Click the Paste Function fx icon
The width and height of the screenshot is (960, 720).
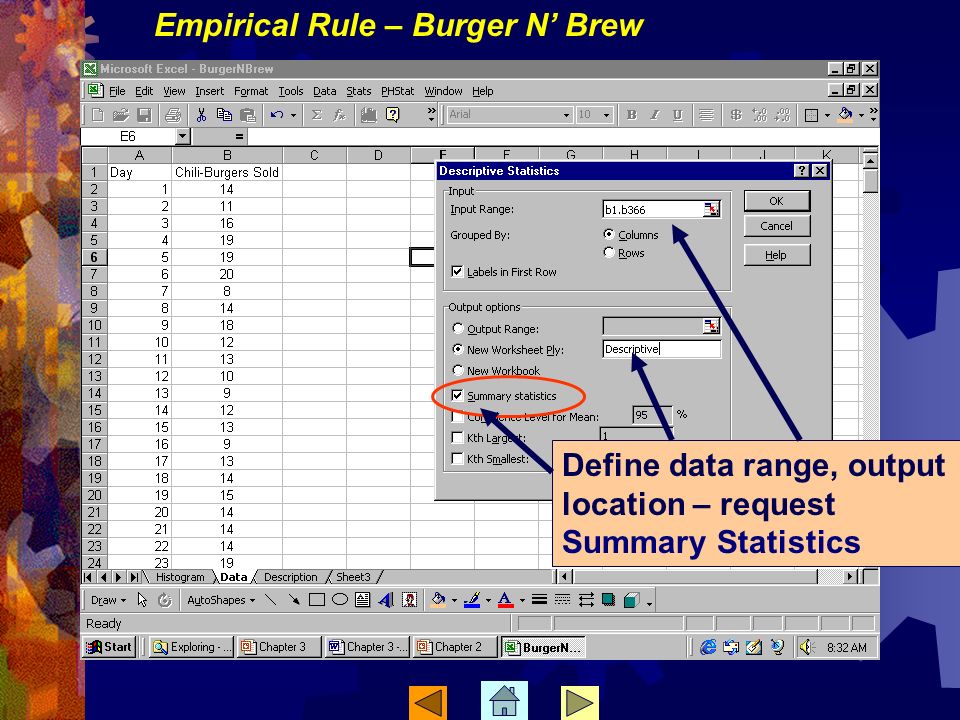coord(339,114)
